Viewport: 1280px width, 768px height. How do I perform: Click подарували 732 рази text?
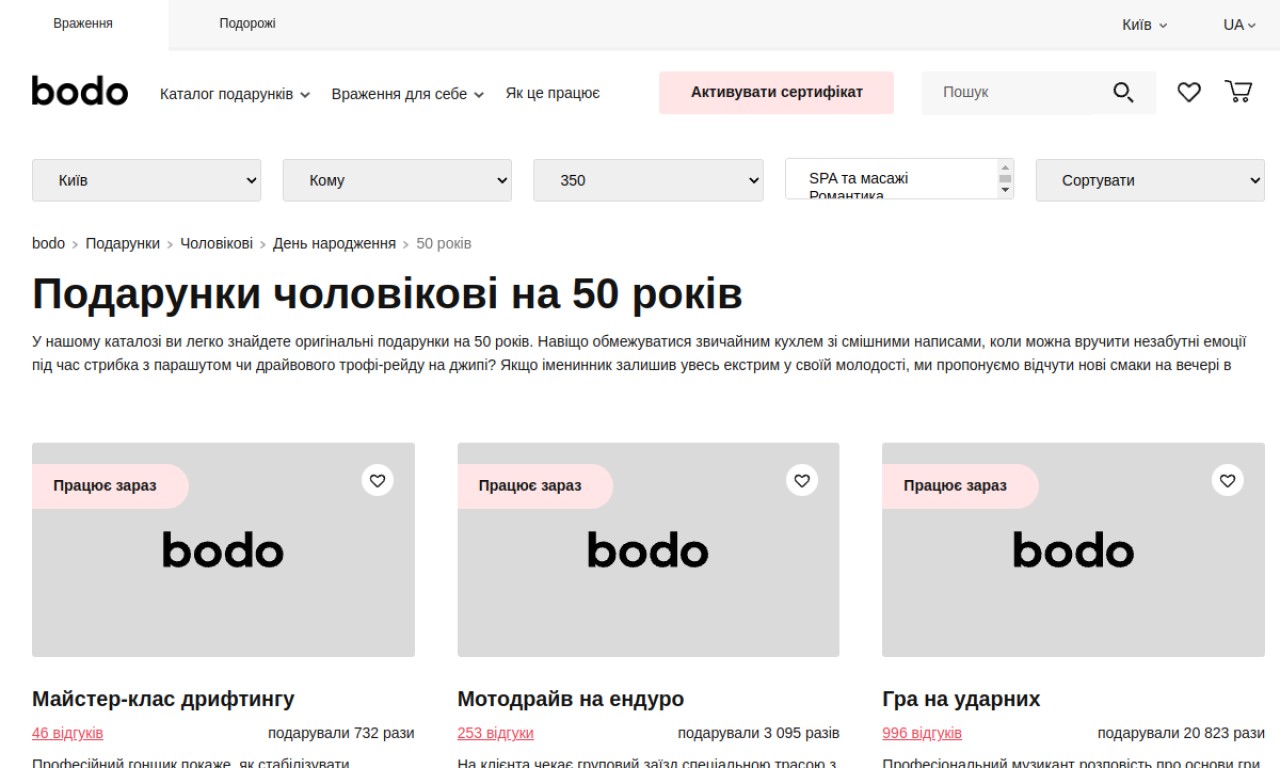tap(341, 733)
